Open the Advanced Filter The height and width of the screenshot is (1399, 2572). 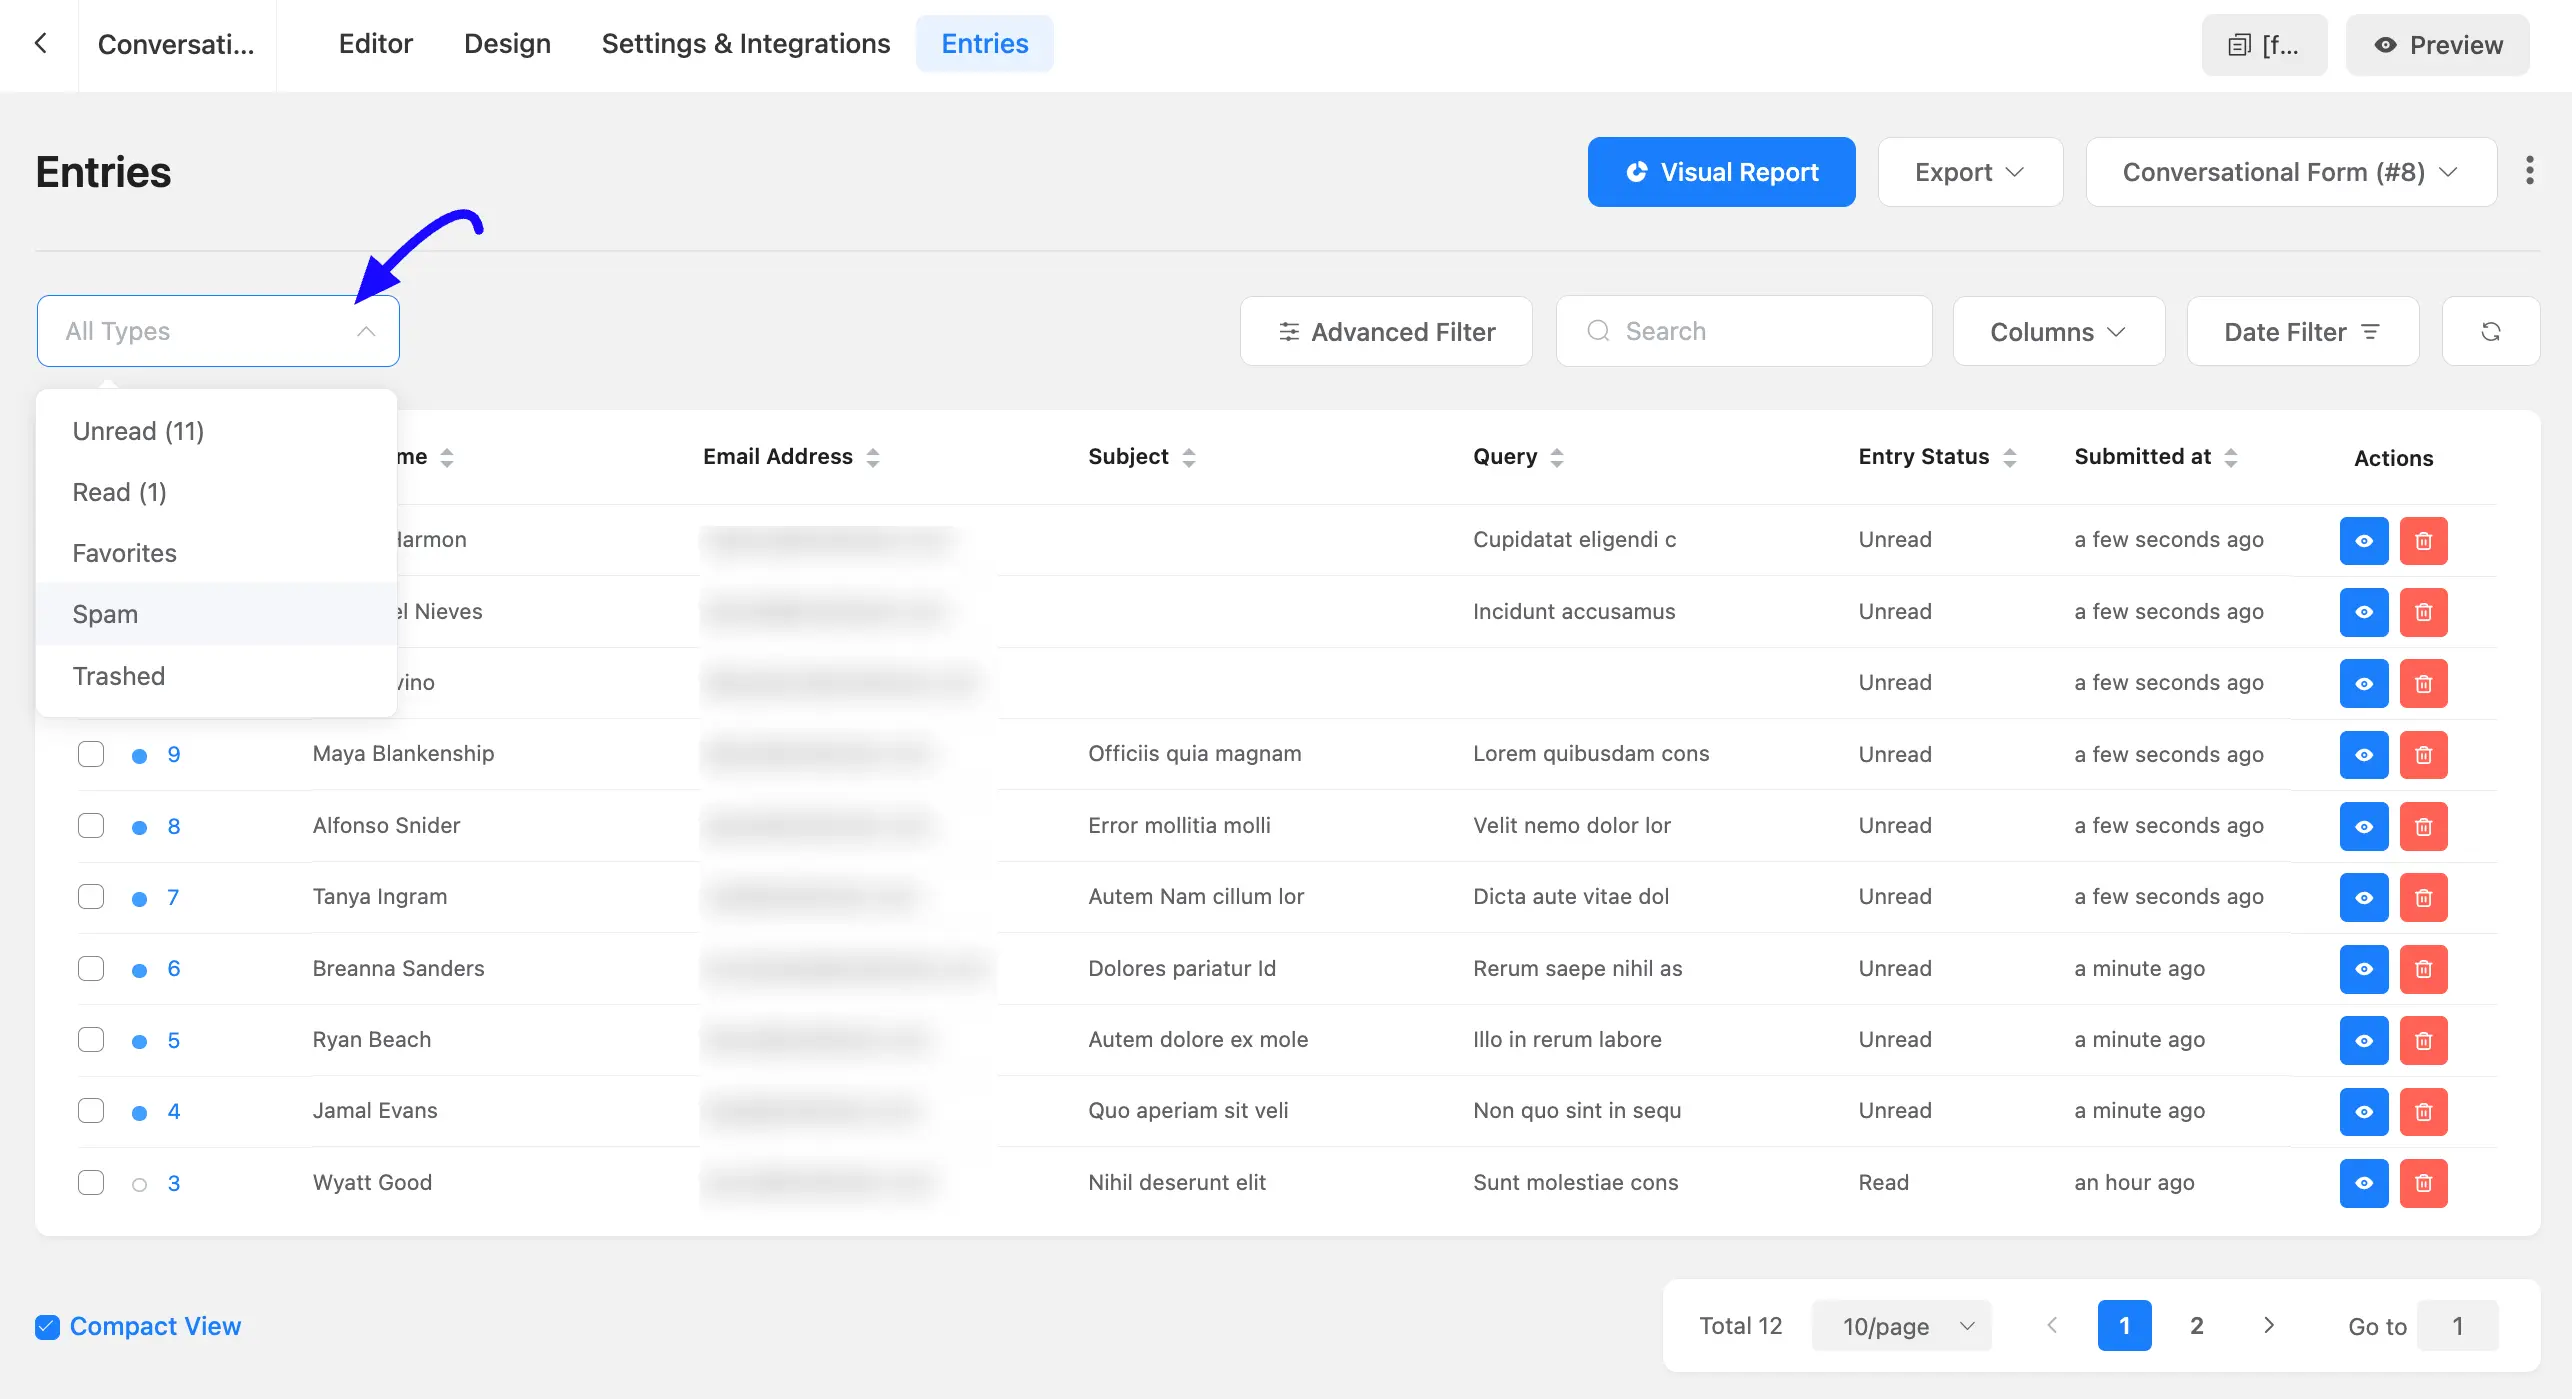coord(1386,331)
